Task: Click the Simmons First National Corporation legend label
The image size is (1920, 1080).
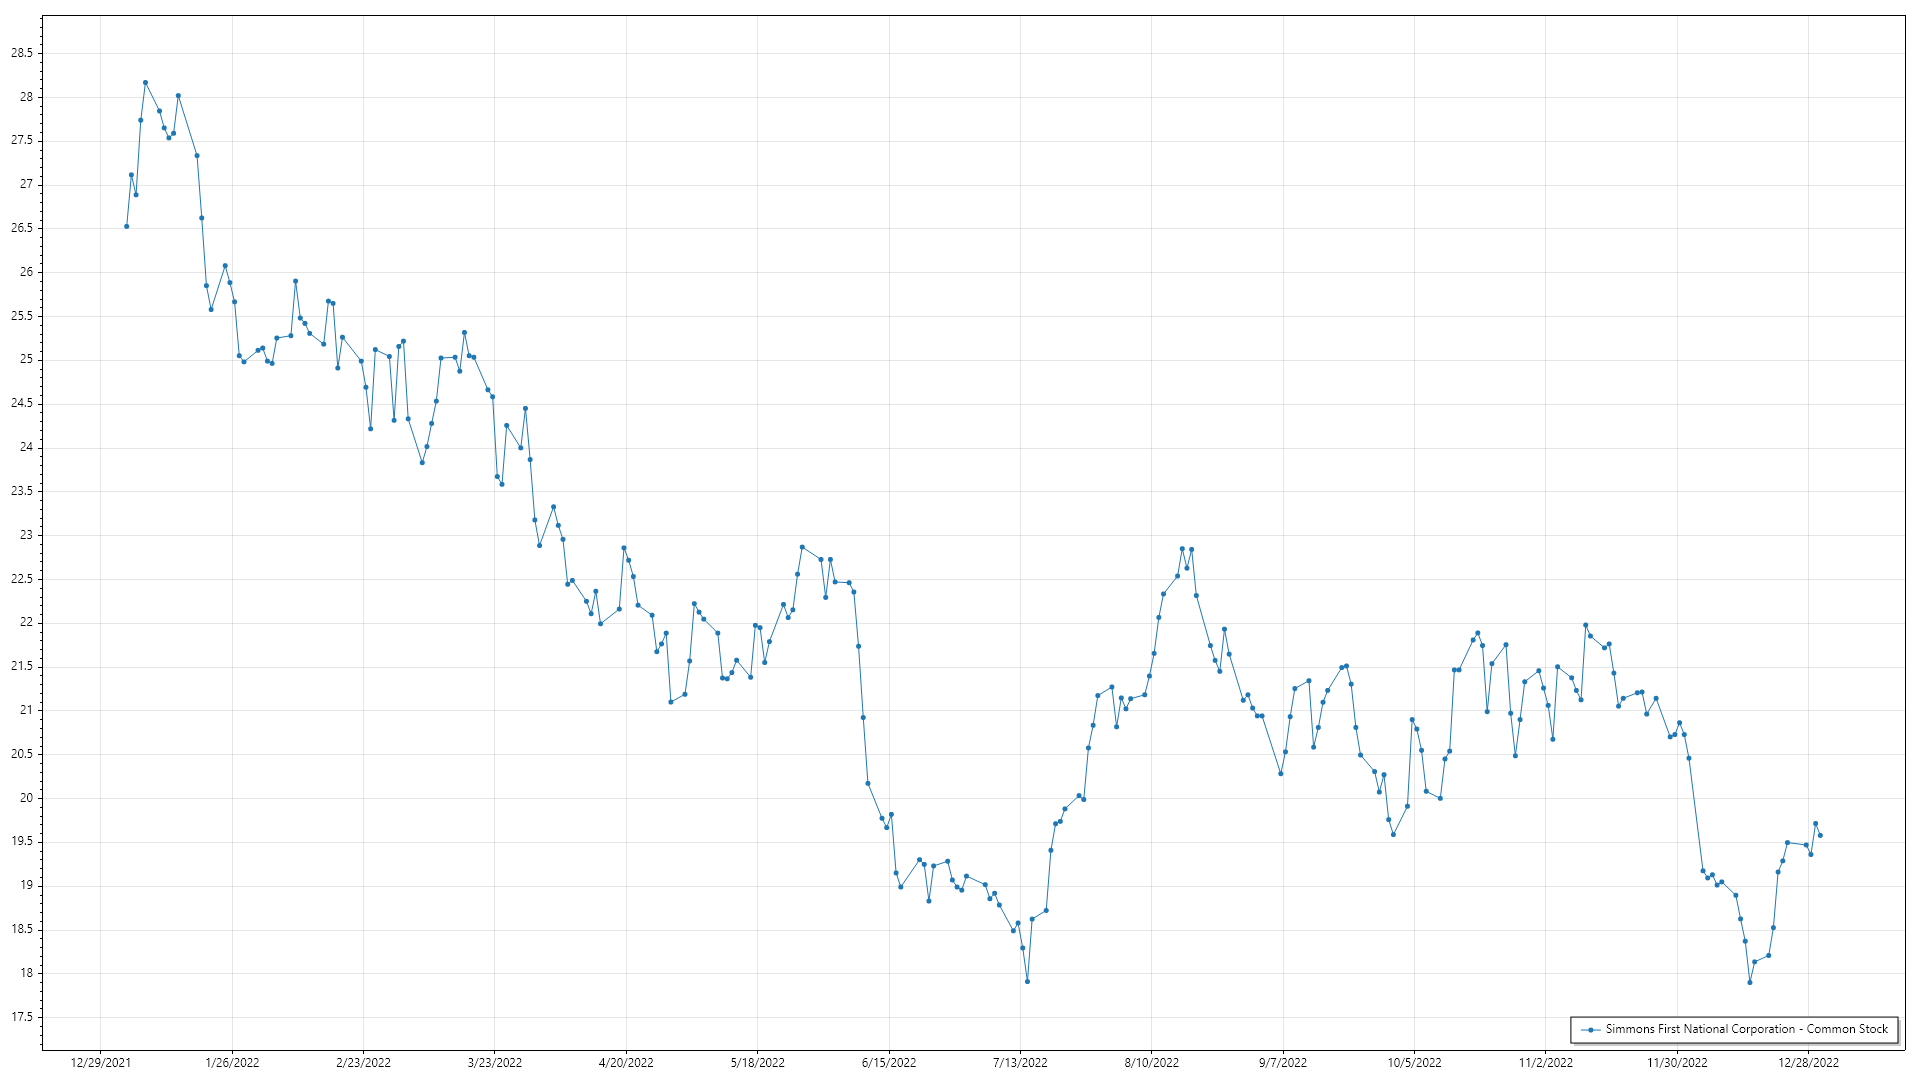Action: point(1746,1029)
